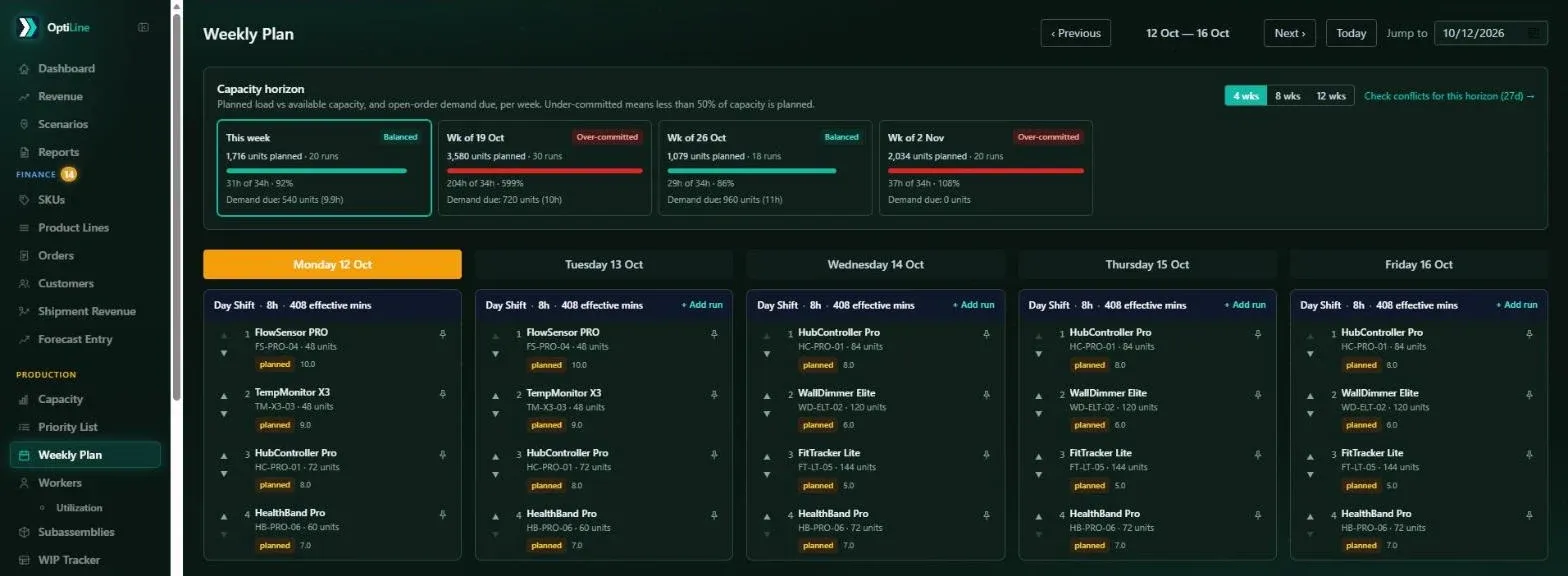Move Monday's TempMonitor X3 run up
1568x576 pixels.
click(224, 396)
